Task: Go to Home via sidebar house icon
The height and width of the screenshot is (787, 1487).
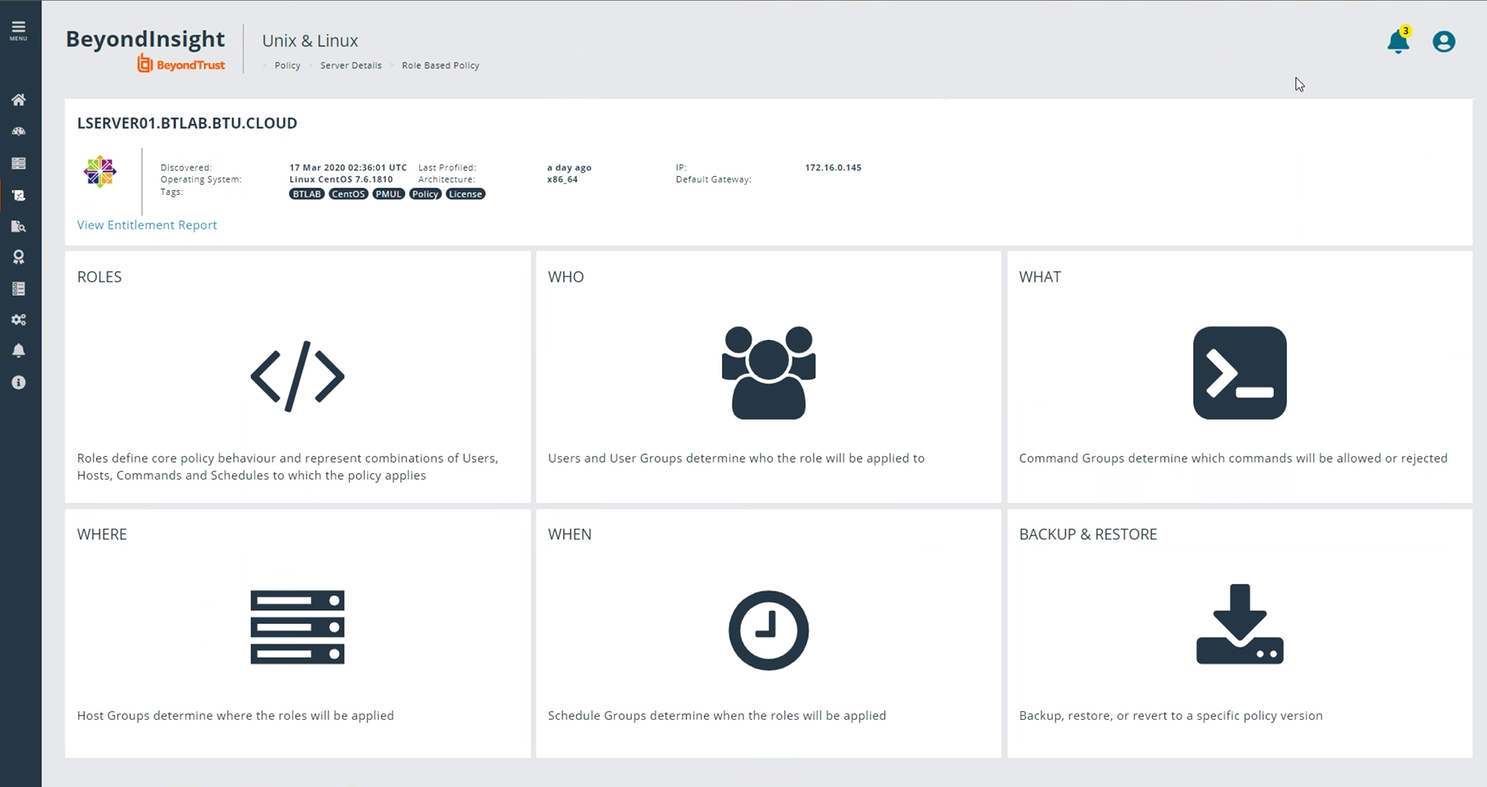Action: pos(18,100)
